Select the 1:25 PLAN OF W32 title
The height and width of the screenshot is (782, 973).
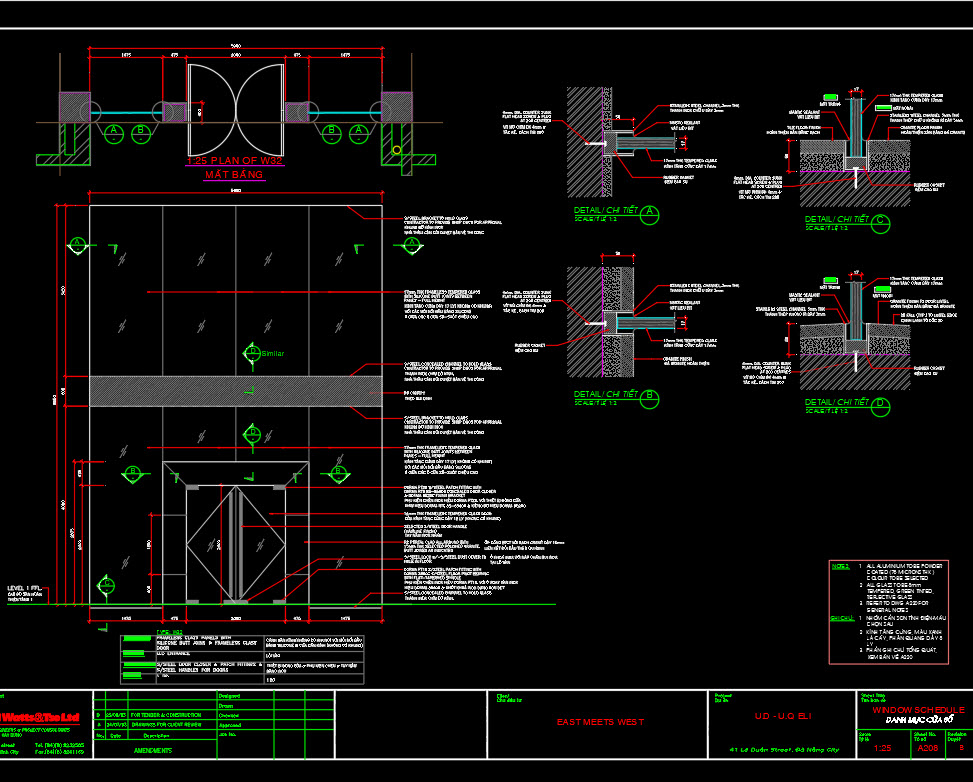point(235,161)
